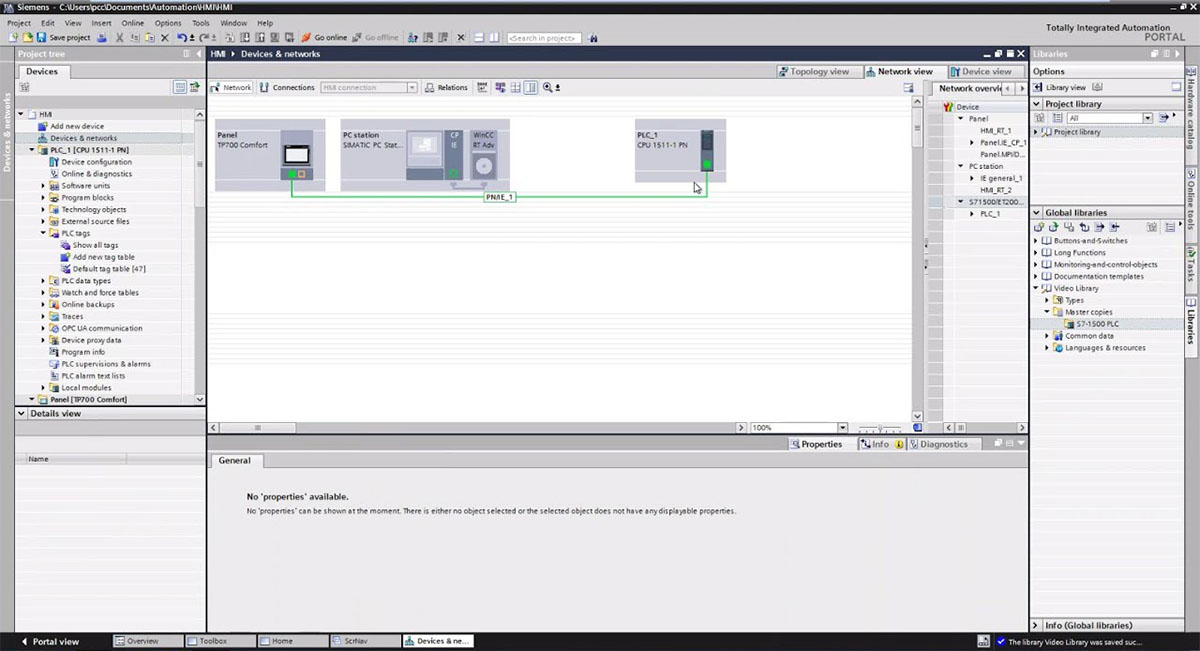The height and width of the screenshot is (651, 1200).
Task: Open the Project menu
Action: (x=19, y=22)
